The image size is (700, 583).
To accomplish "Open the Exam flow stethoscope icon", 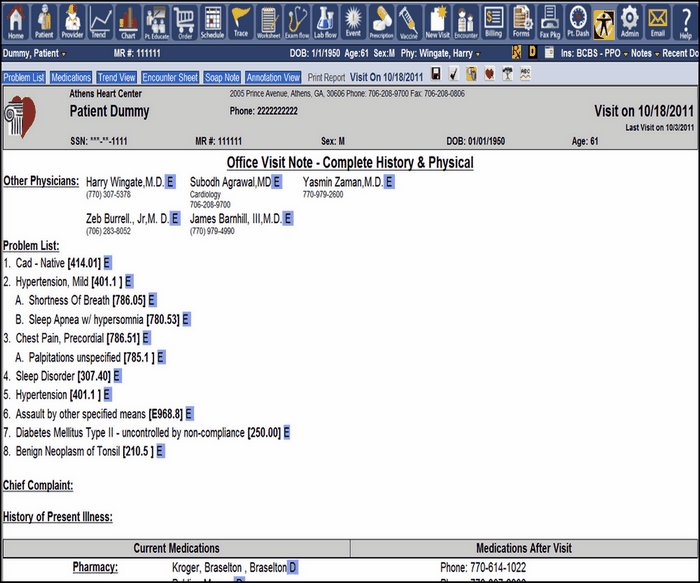I will [x=297, y=21].
